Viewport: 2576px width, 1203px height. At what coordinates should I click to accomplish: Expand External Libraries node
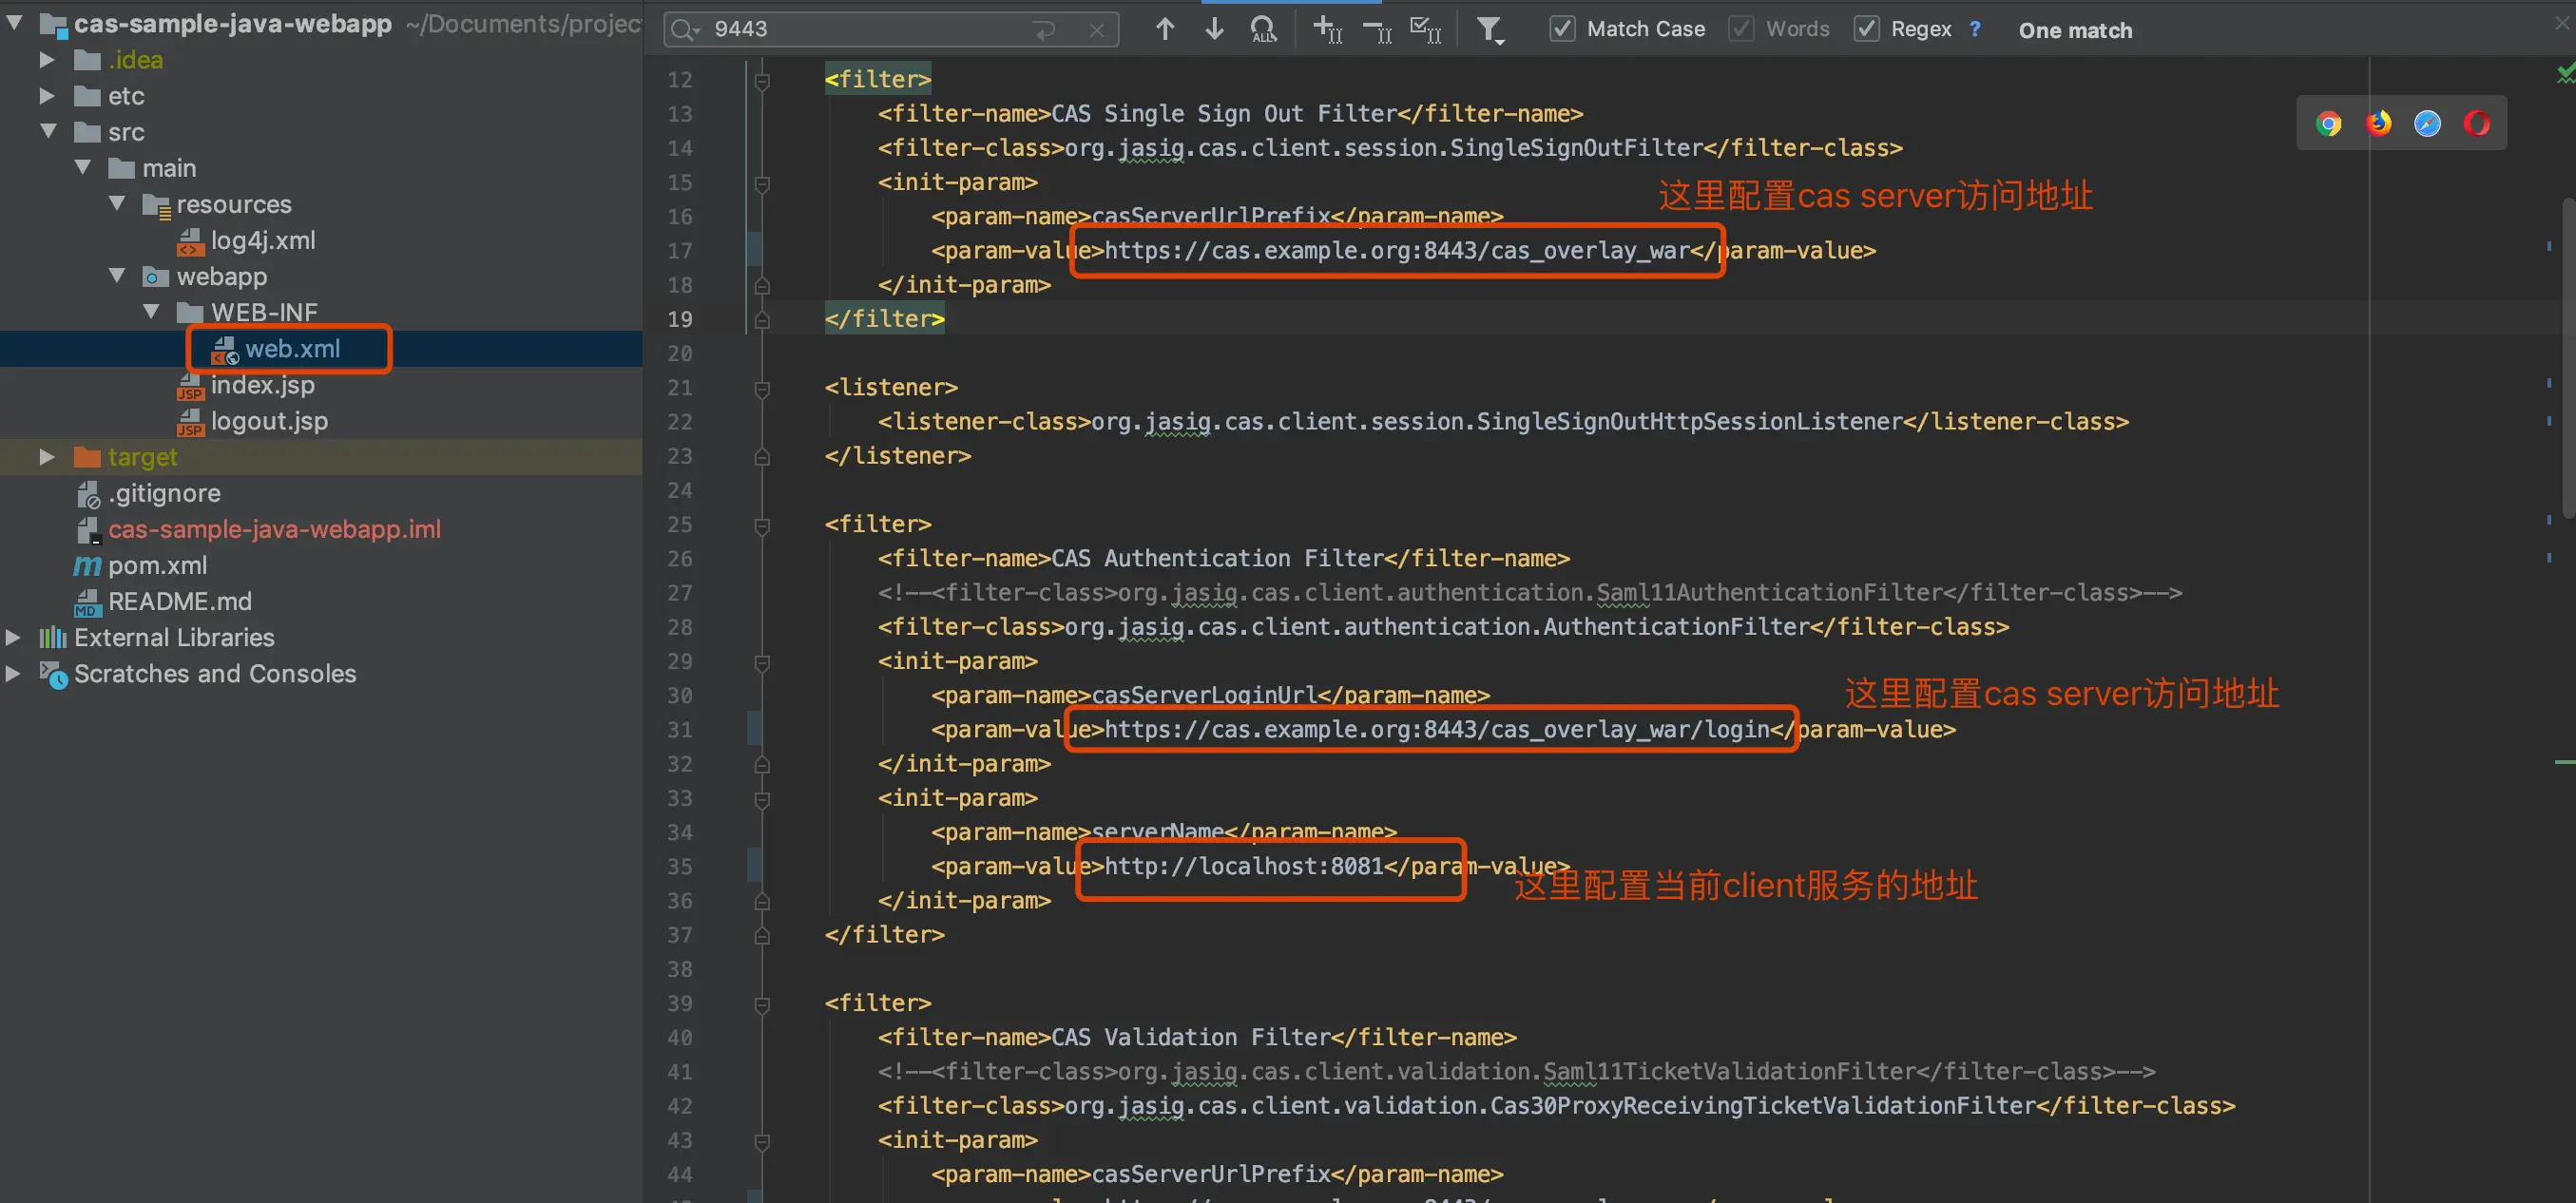point(14,637)
